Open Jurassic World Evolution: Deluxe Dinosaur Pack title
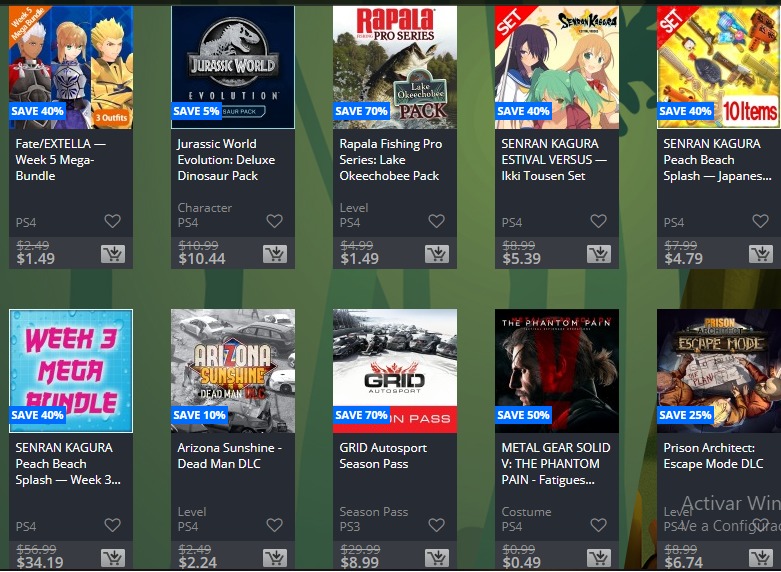This screenshot has height=572, width=781. point(226,159)
